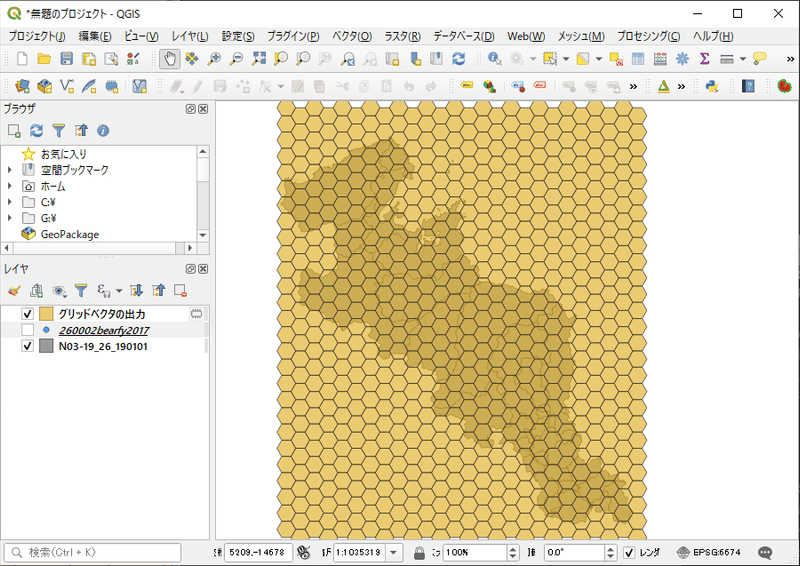Click the Browser panel filter funnel icon
Image resolution: width=800 pixels, height=566 pixels.
(x=59, y=131)
